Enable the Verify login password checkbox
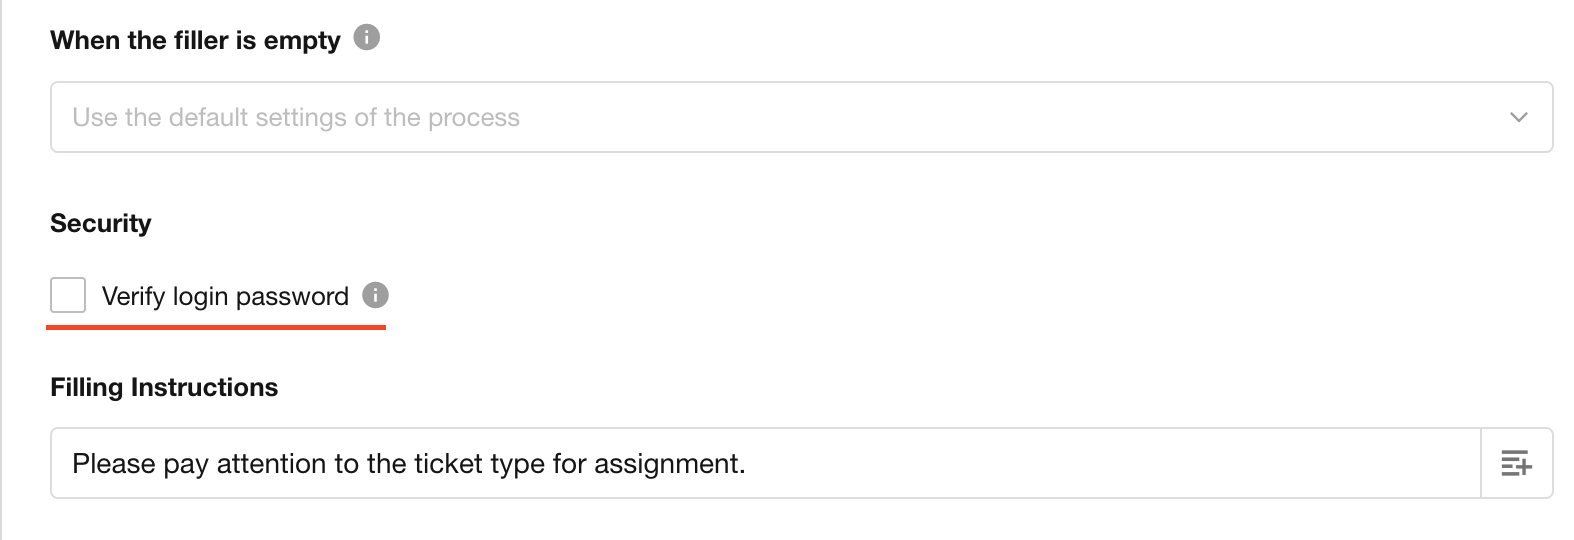This screenshot has width=1574, height=540. [x=68, y=295]
